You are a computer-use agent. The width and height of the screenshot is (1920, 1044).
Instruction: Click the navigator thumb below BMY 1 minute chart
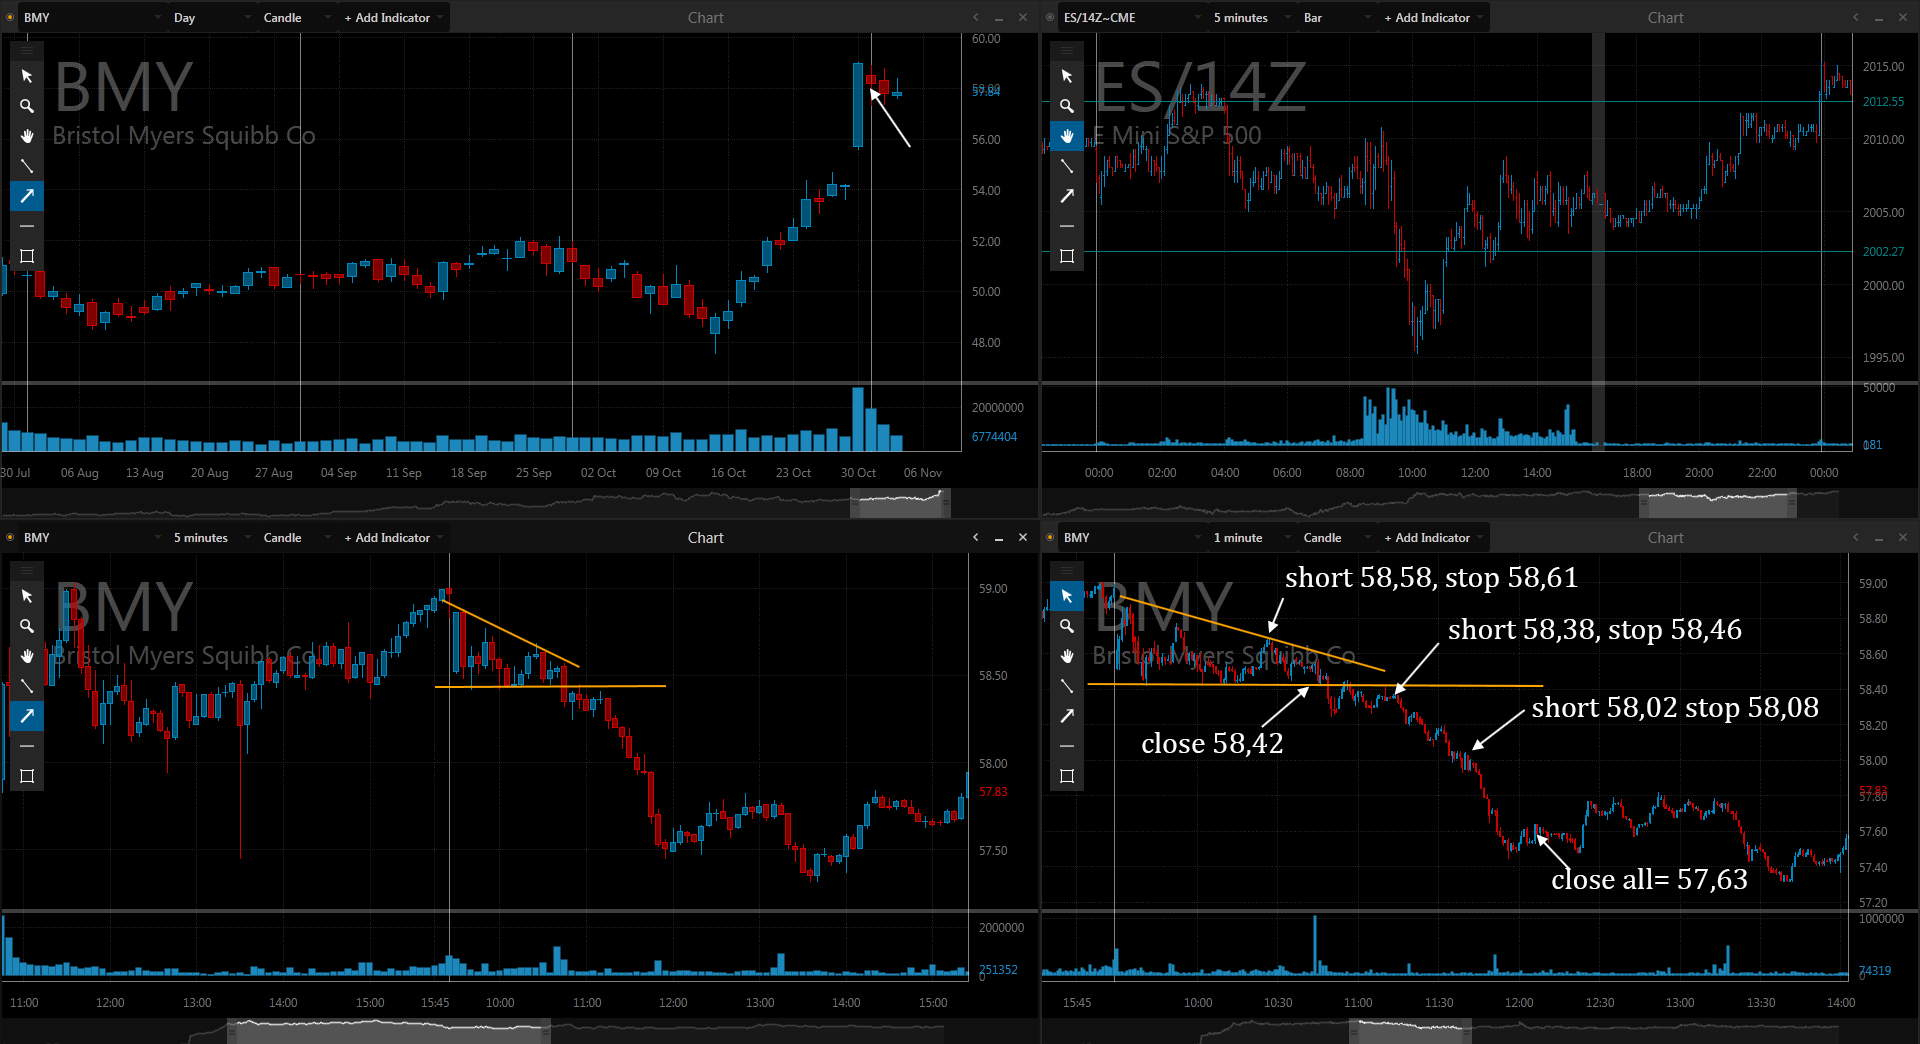[1410, 1031]
